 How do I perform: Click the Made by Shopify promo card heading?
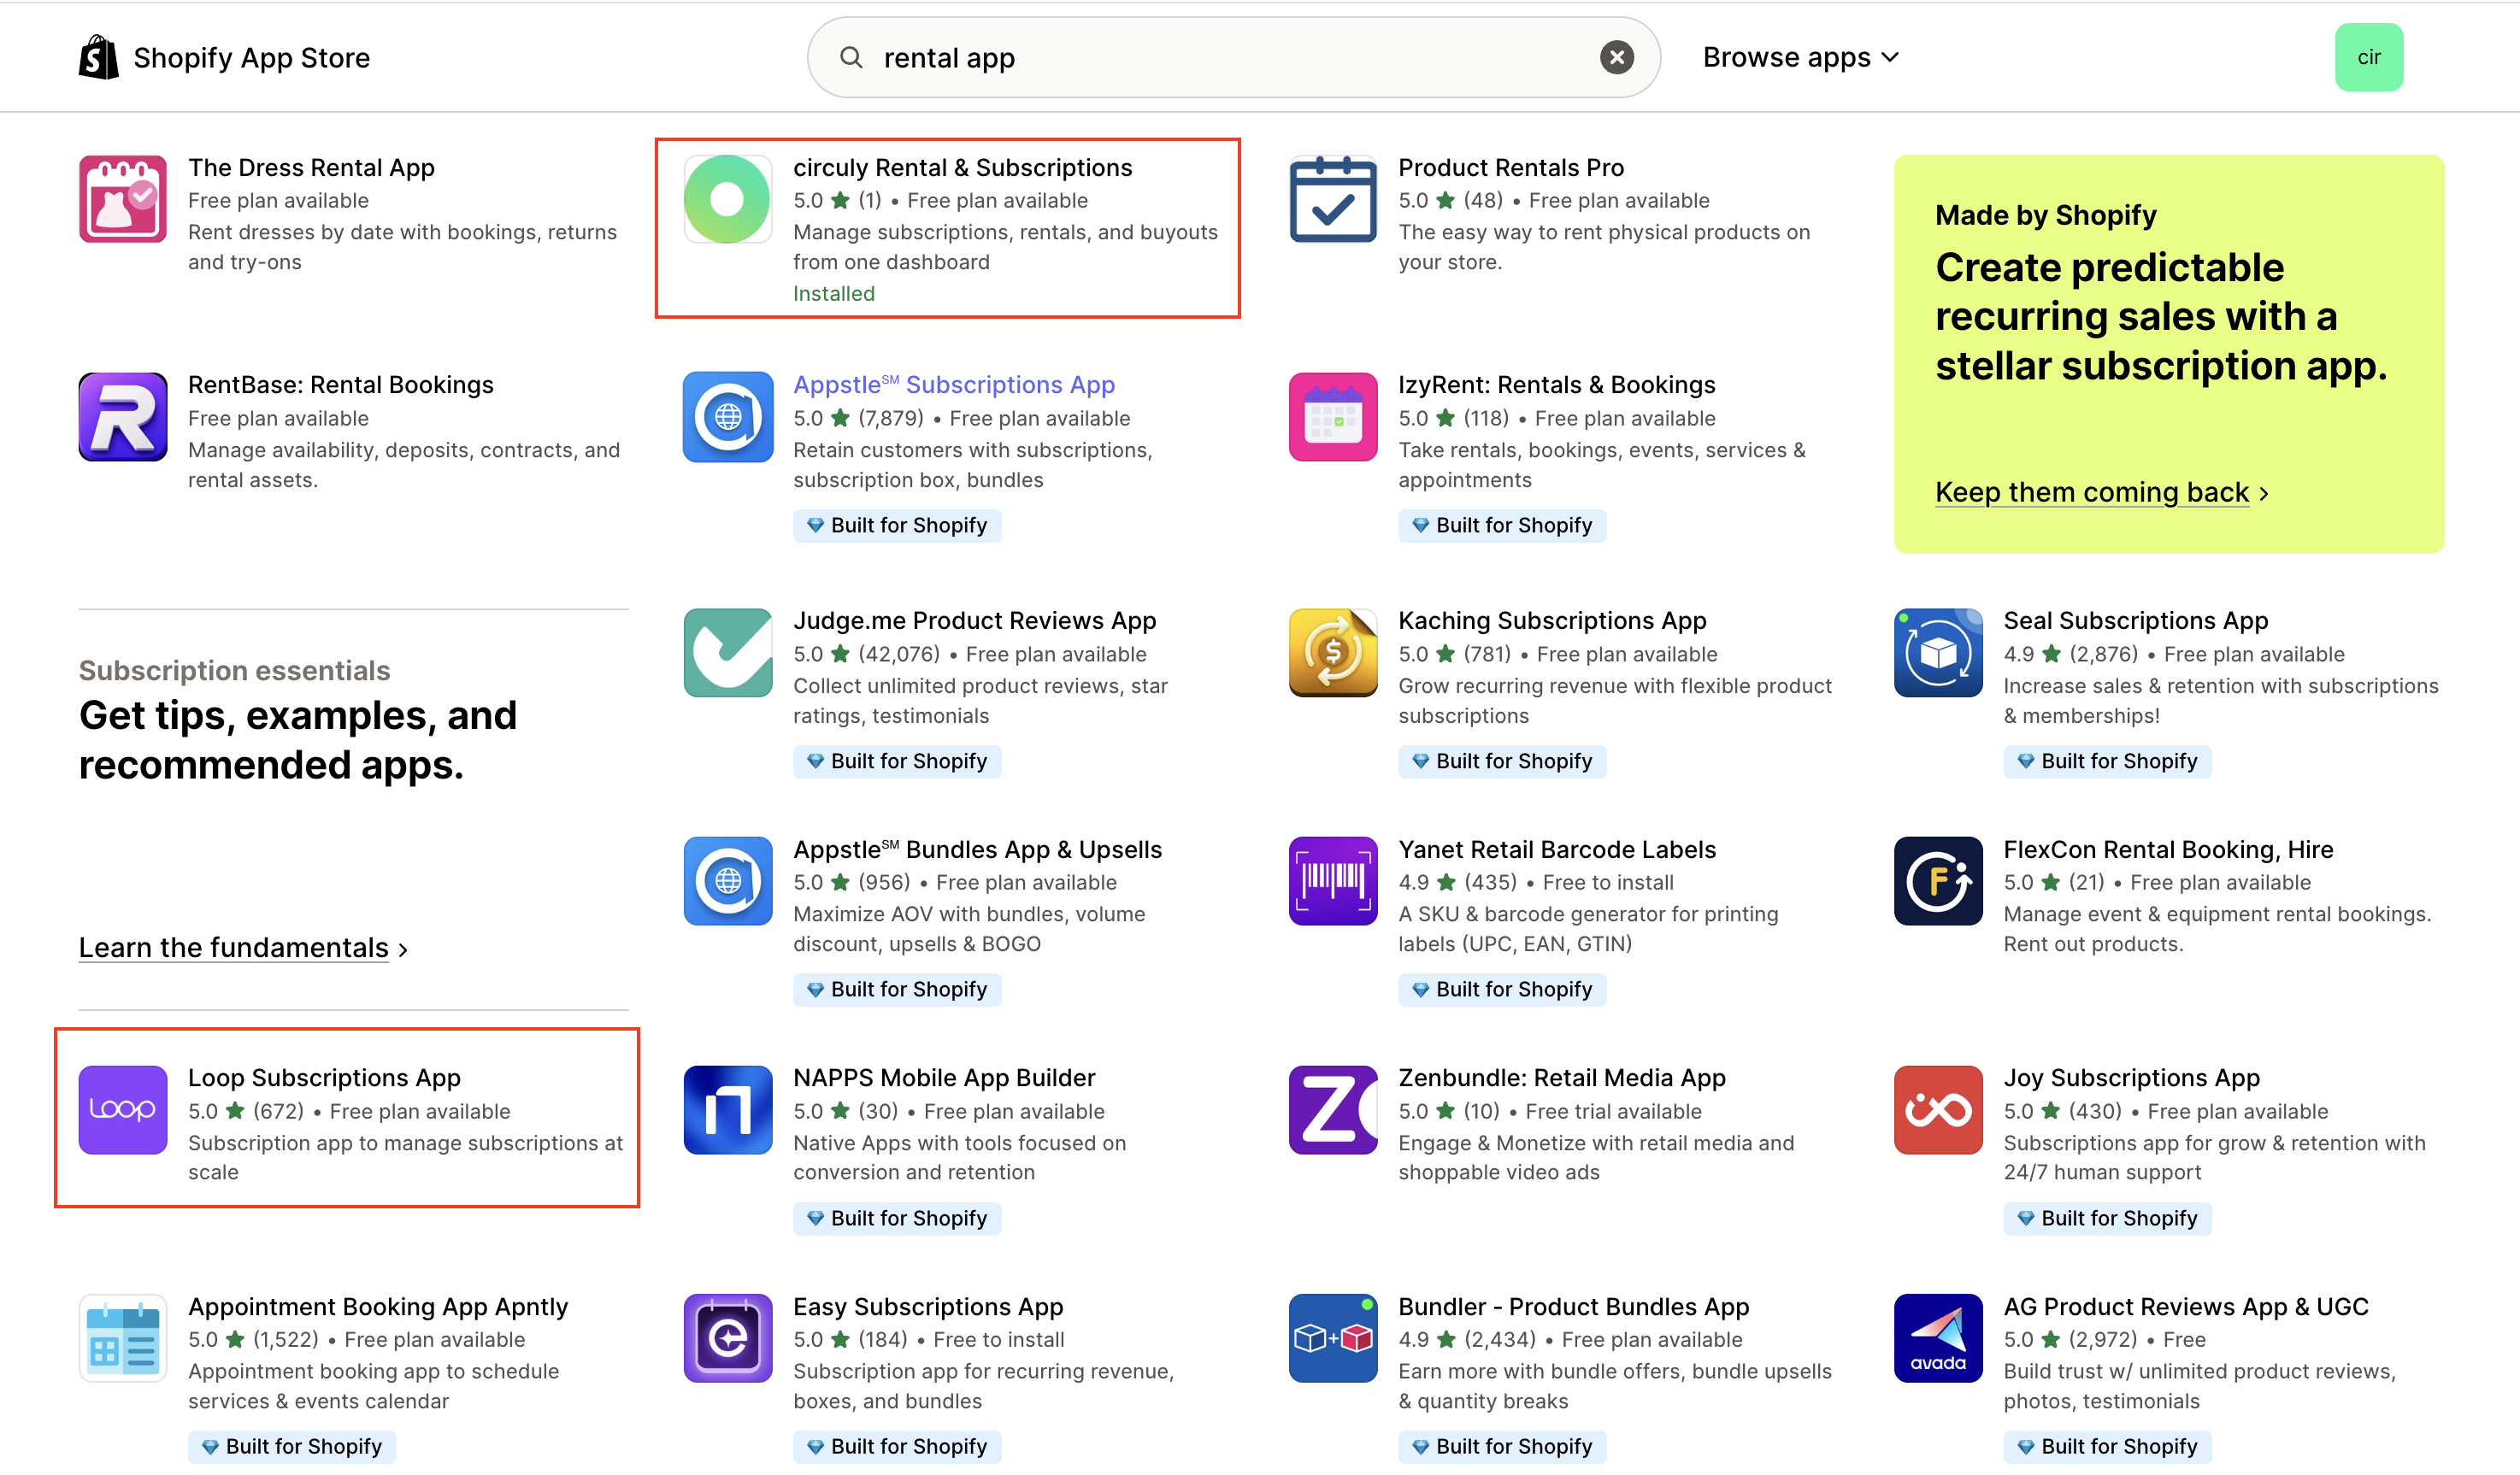2046,215
